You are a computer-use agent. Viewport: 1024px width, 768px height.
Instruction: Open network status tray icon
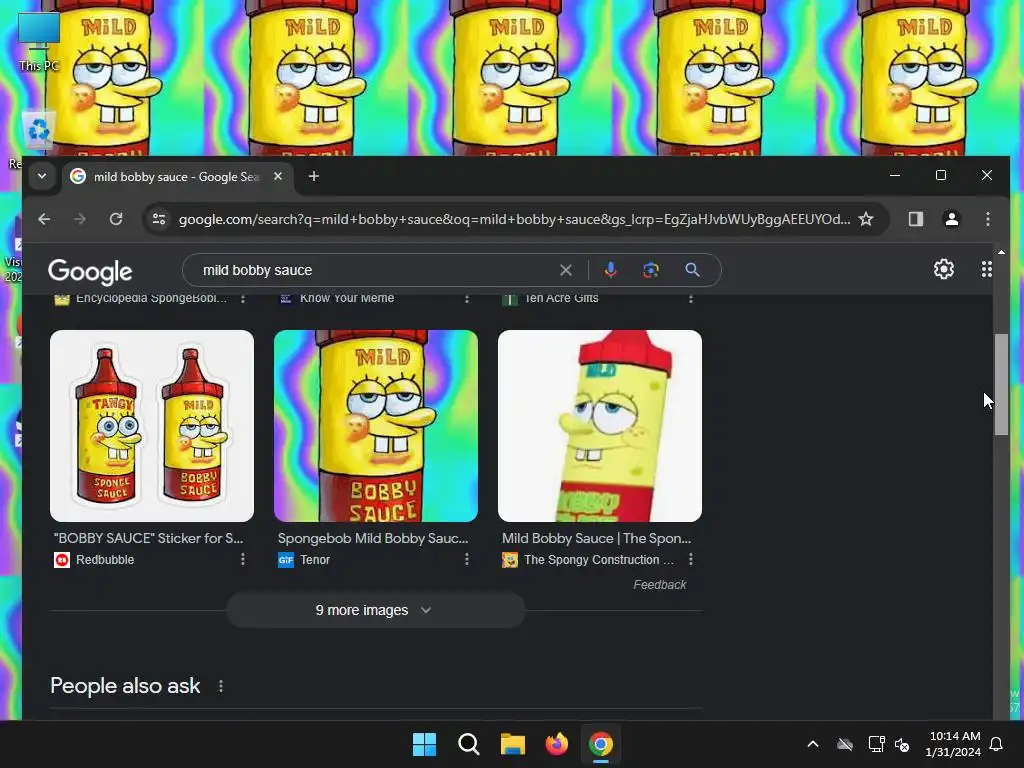click(876, 744)
